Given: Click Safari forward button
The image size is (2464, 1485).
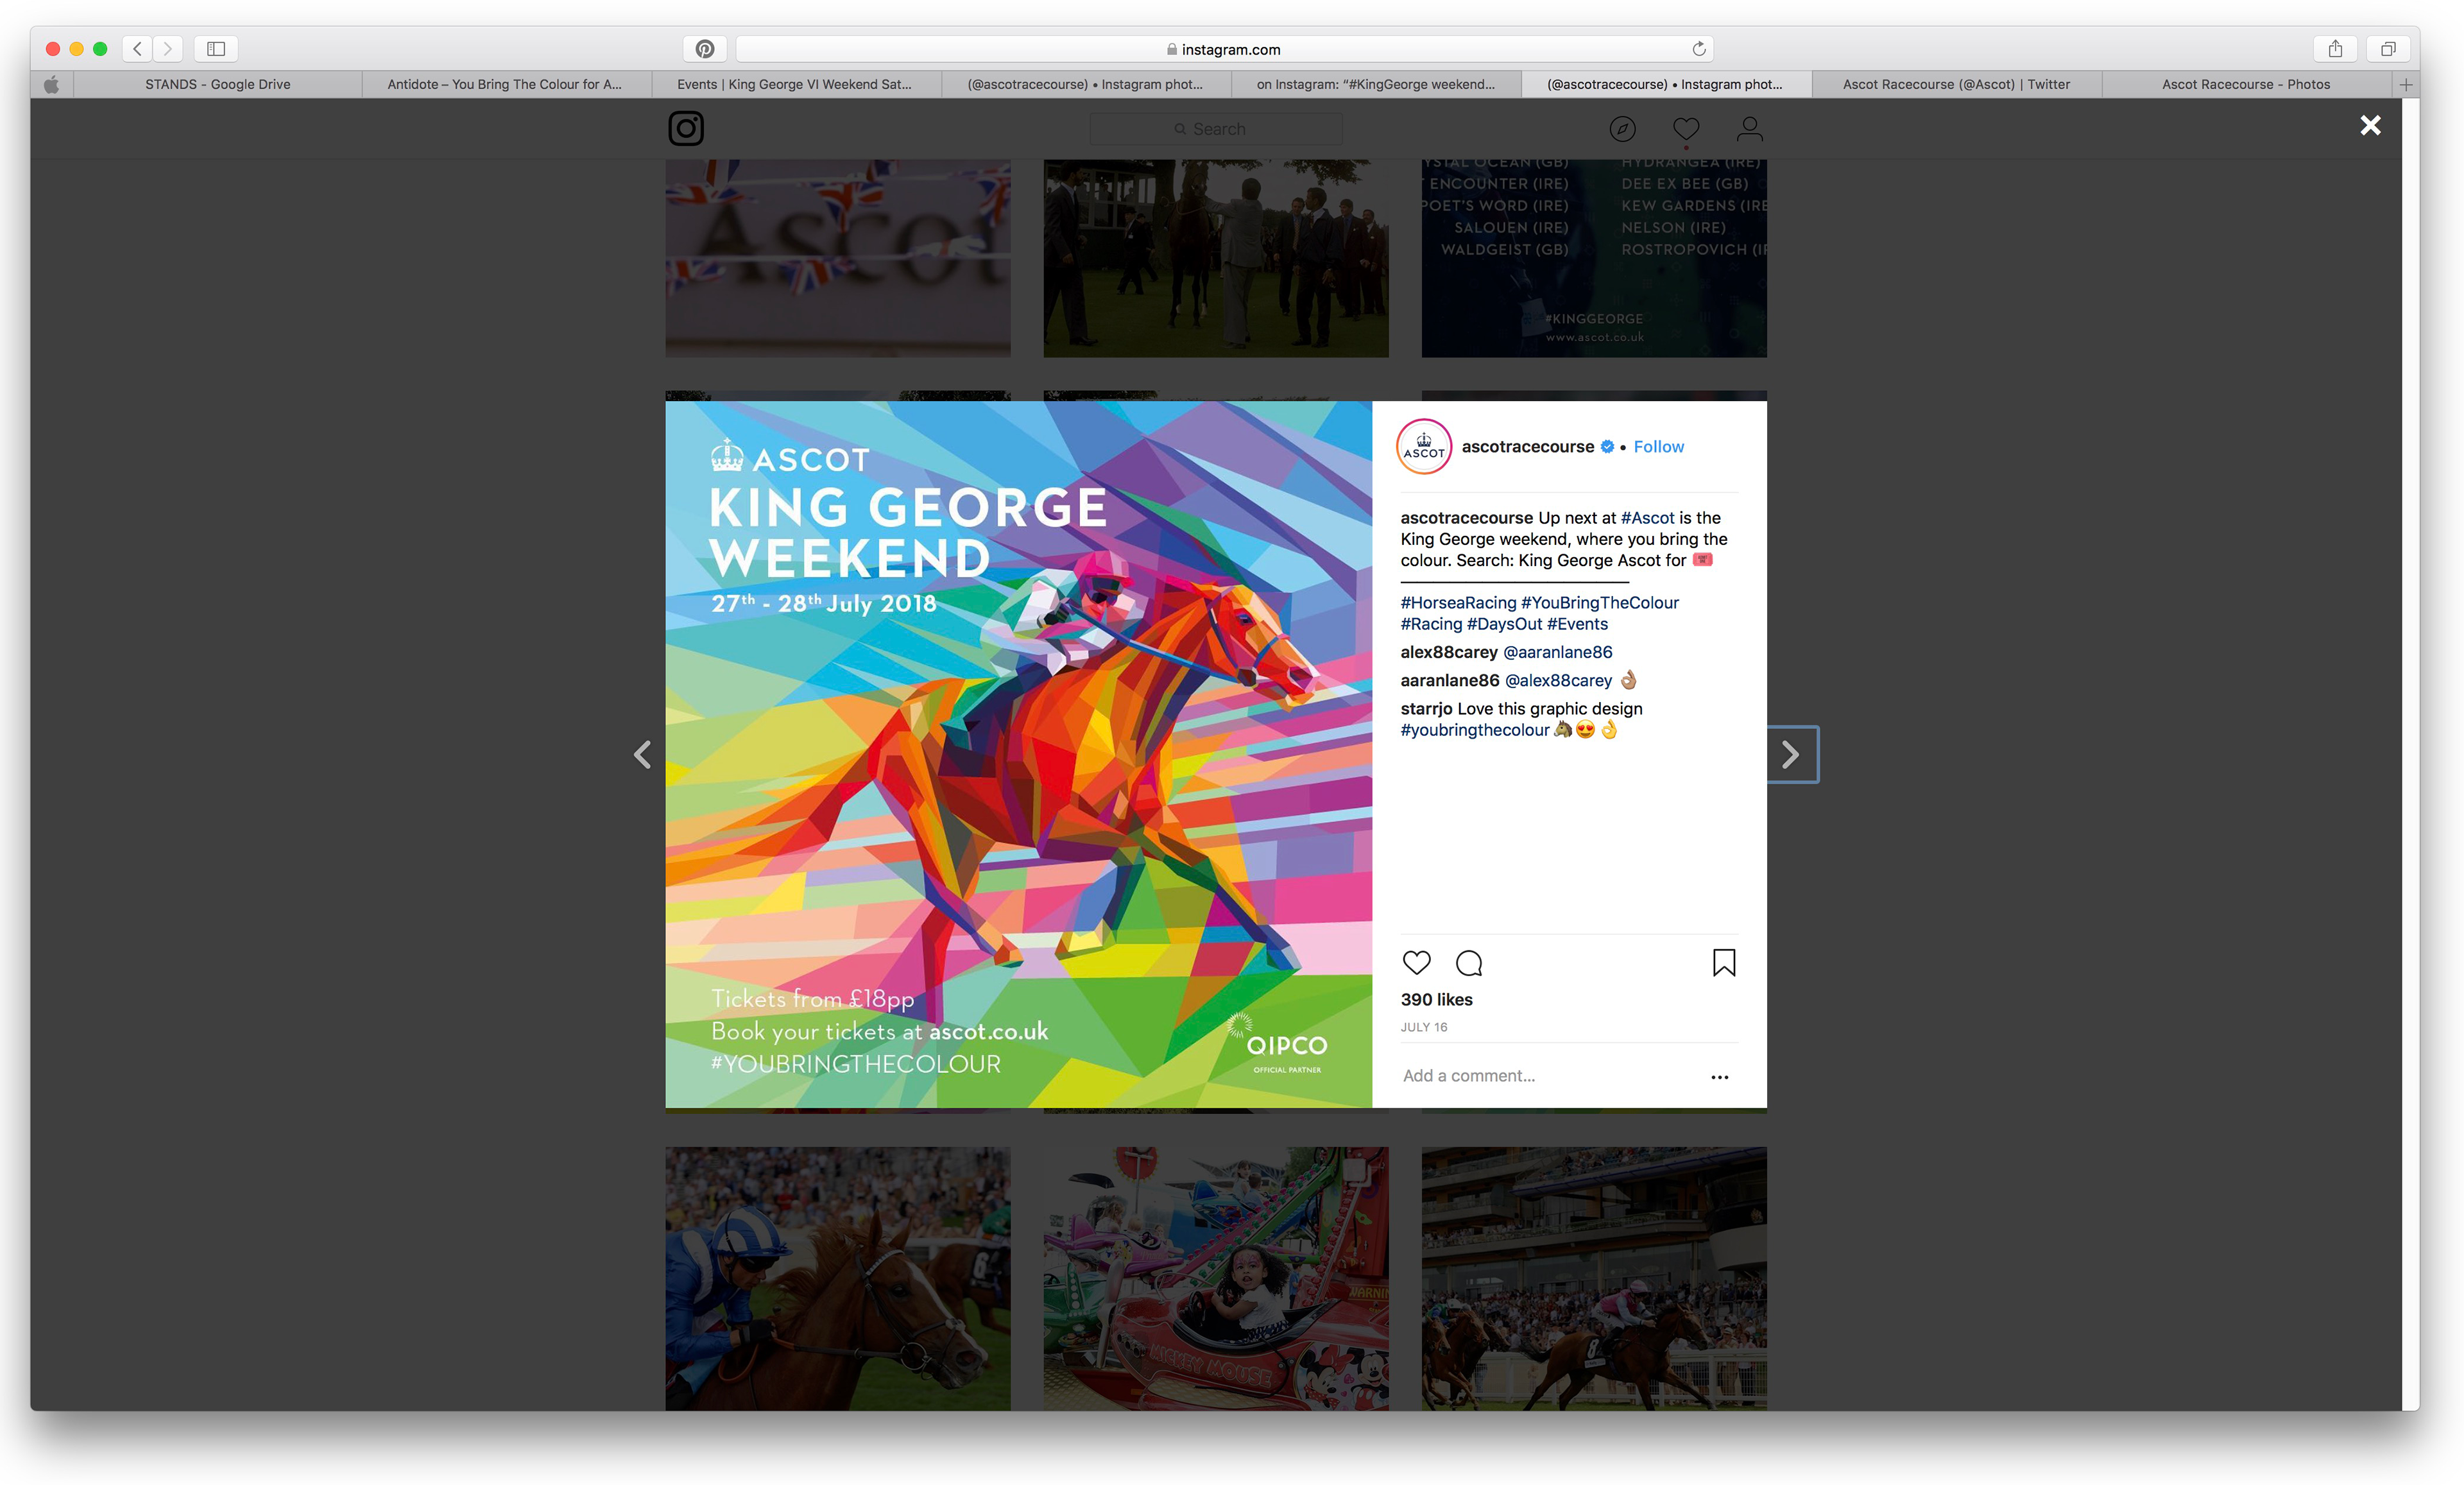Looking at the screenshot, I should [168, 48].
